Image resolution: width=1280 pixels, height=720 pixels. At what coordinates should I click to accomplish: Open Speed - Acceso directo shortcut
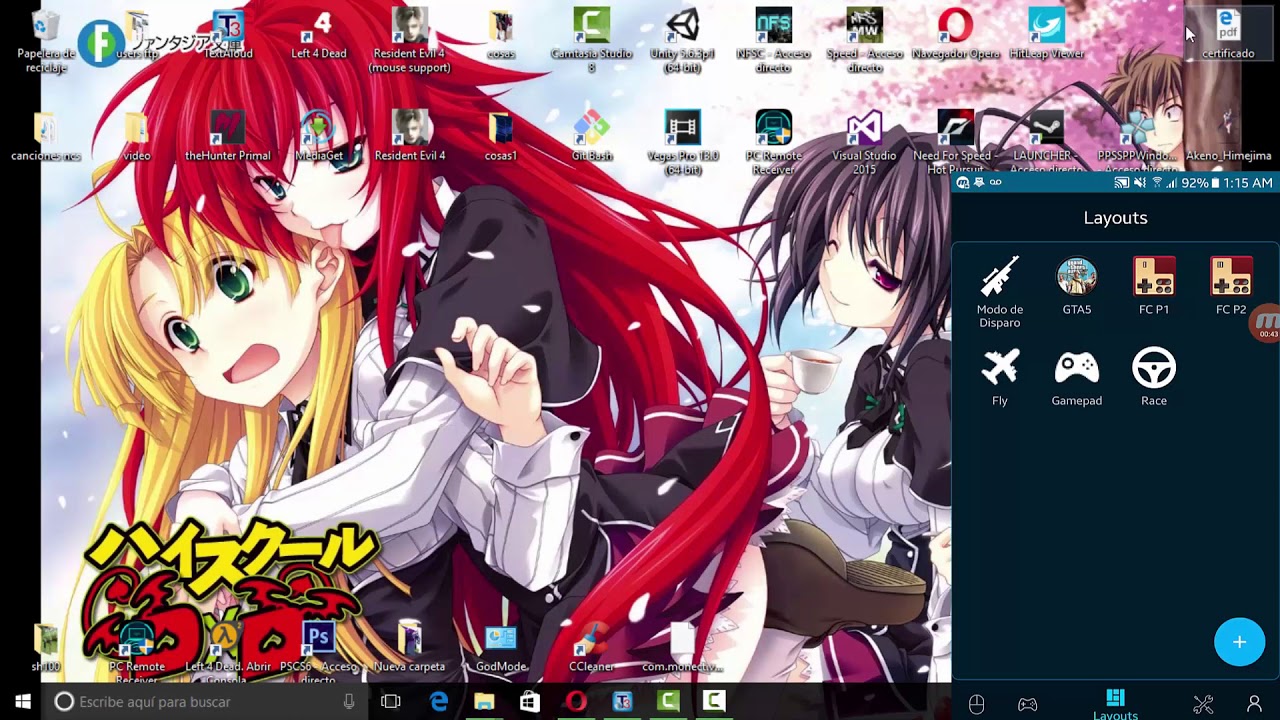[x=865, y=43]
